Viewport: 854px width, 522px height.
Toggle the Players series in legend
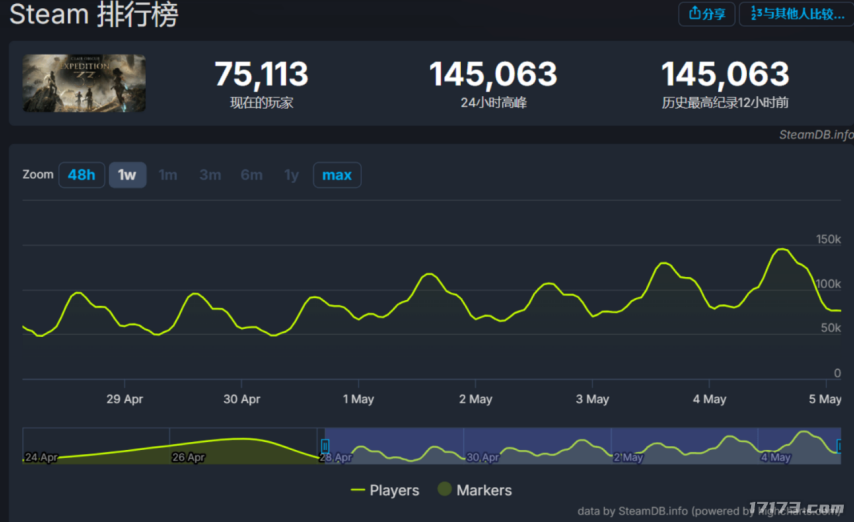[x=394, y=490]
